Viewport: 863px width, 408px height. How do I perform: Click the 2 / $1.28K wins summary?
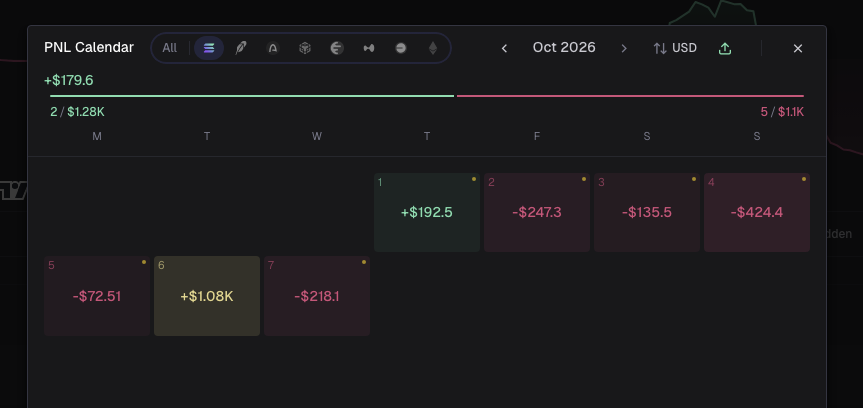pos(78,112)
